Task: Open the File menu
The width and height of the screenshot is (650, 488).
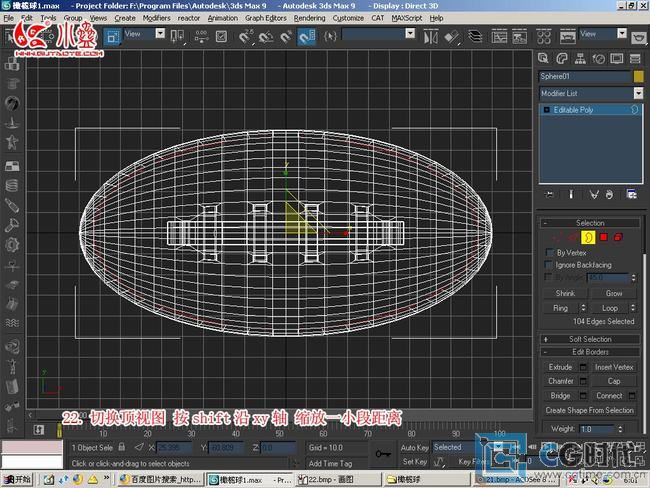Action: tap(8, 18)
